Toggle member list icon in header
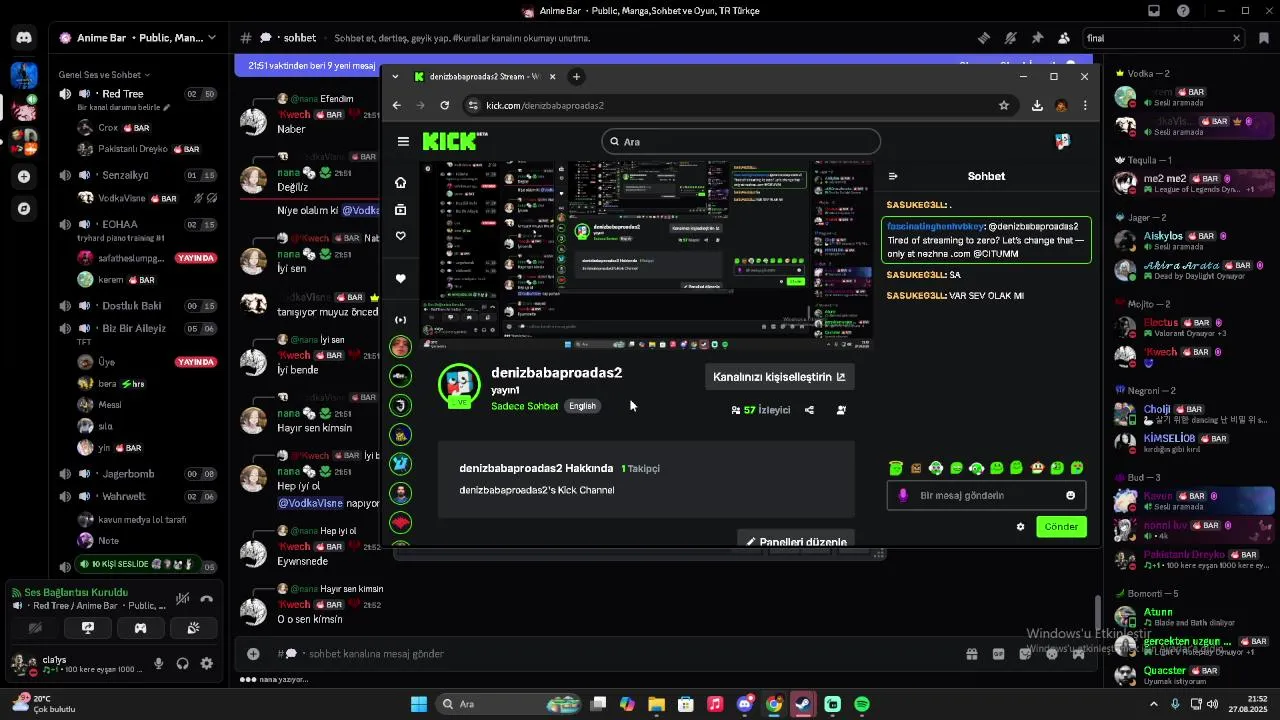Screen dimensions: 1280x720 1064,38
